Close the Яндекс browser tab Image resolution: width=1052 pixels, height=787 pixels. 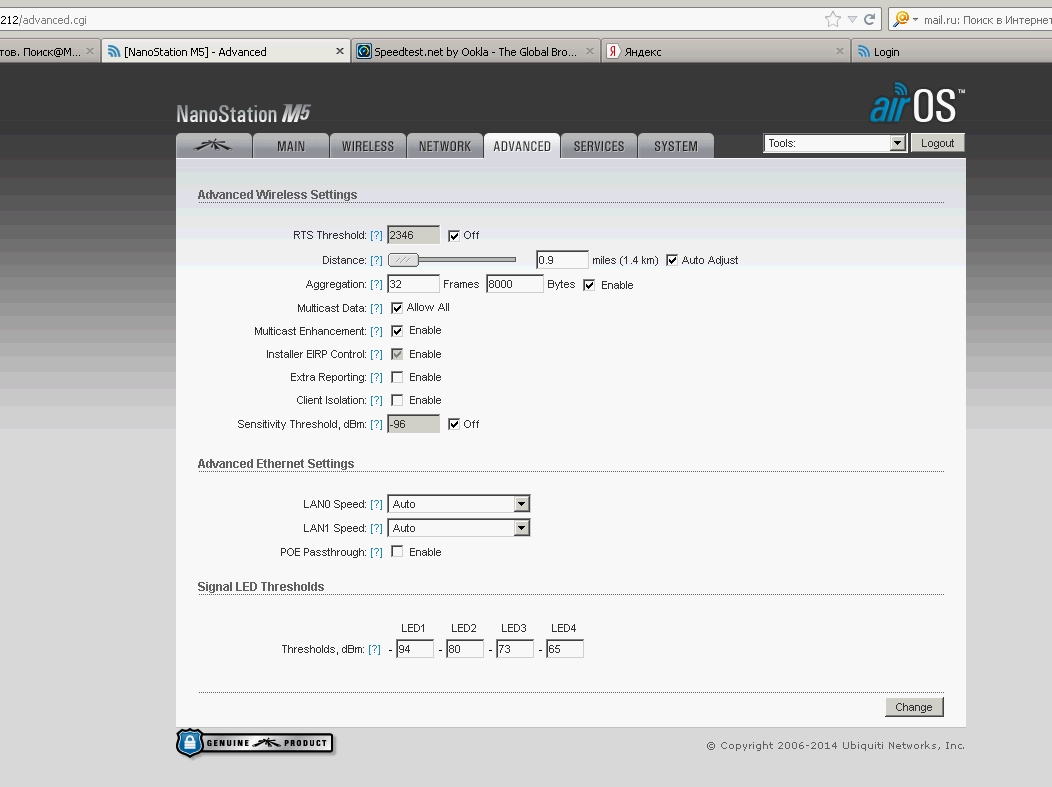[x=839, y=51]
